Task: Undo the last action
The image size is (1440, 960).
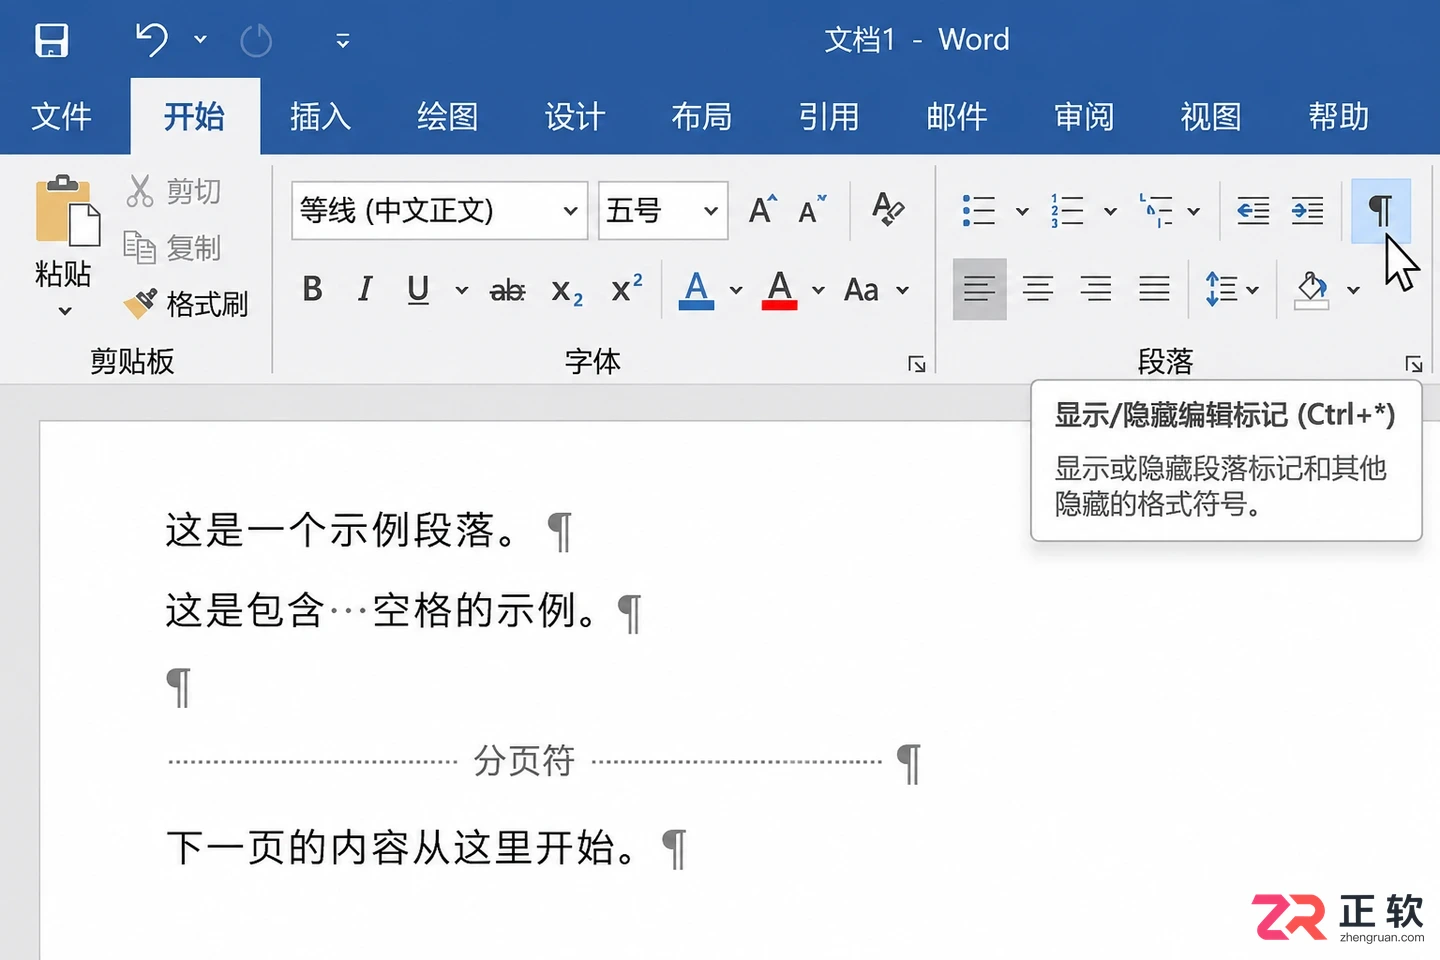Action: click(x=152, y=40)
